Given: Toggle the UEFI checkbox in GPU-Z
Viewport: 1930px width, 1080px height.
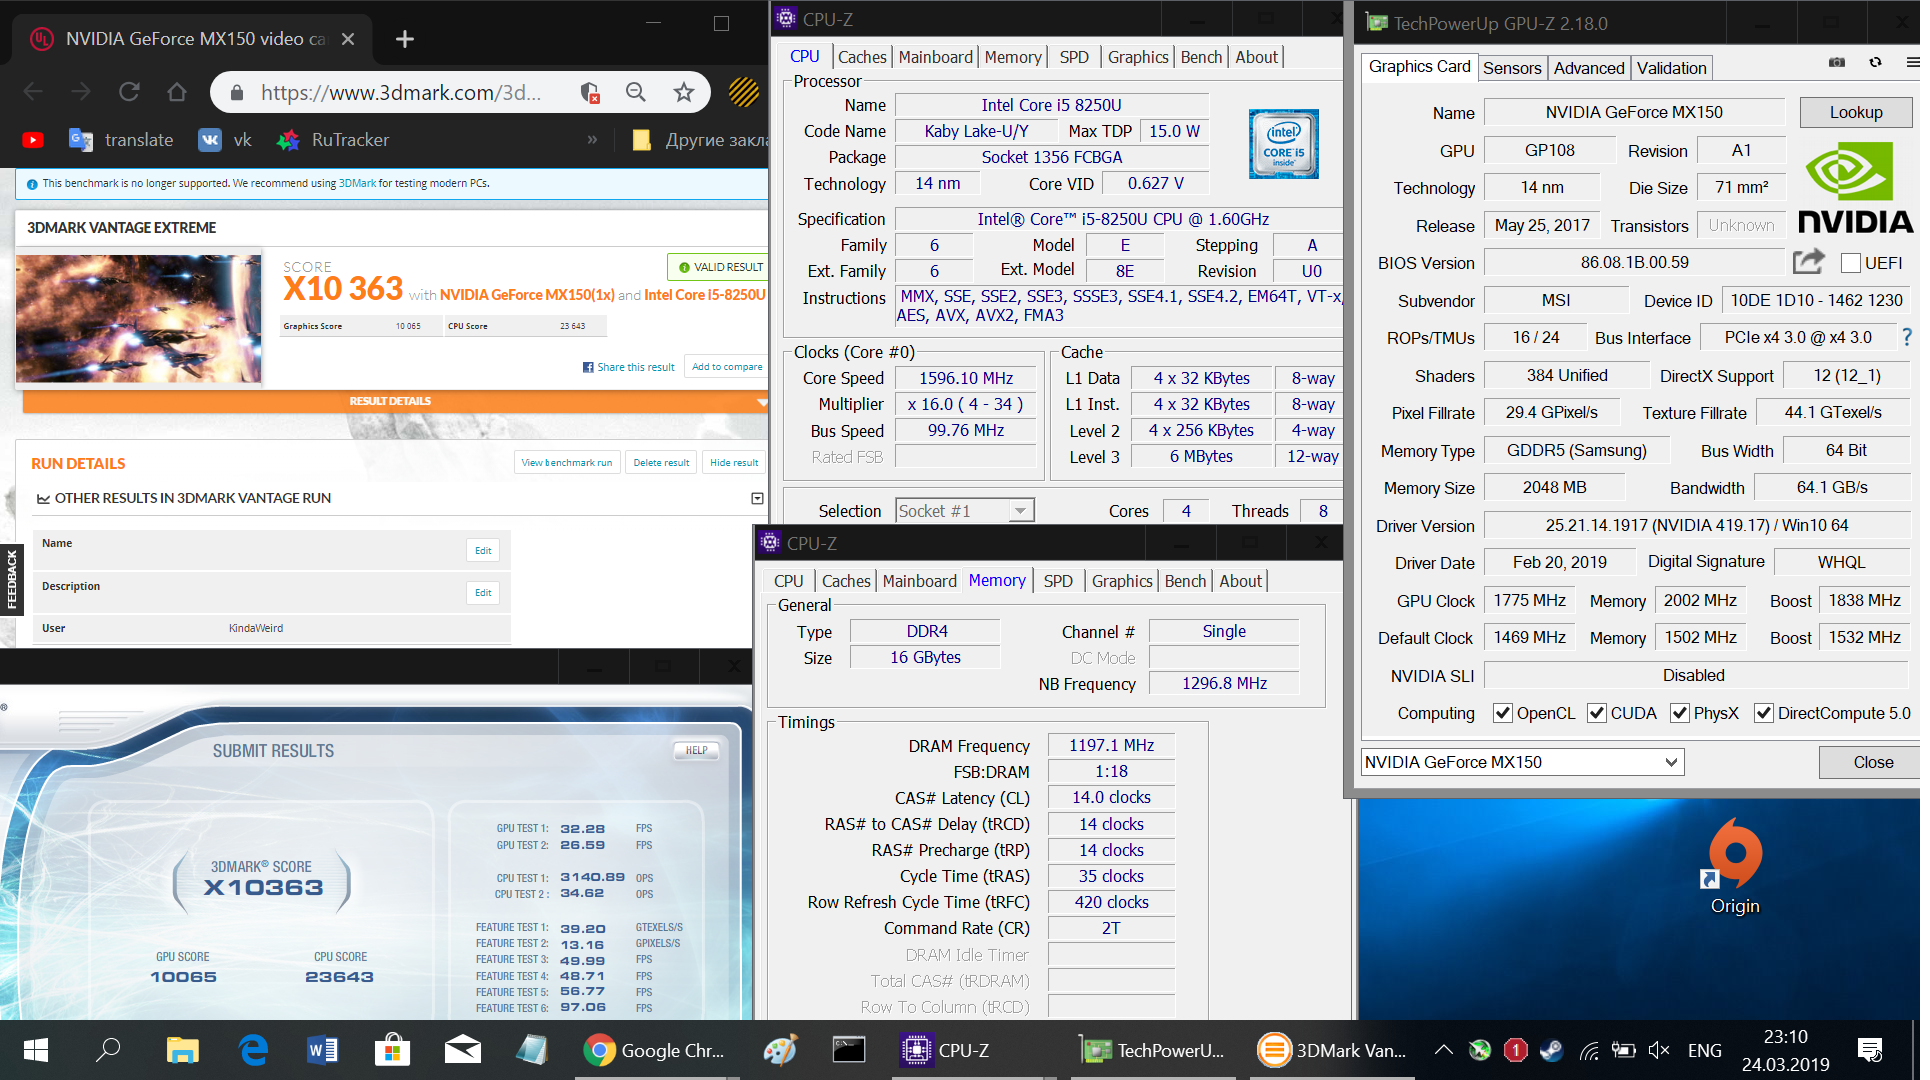Looking at the screenshot, I should 1851,263.
